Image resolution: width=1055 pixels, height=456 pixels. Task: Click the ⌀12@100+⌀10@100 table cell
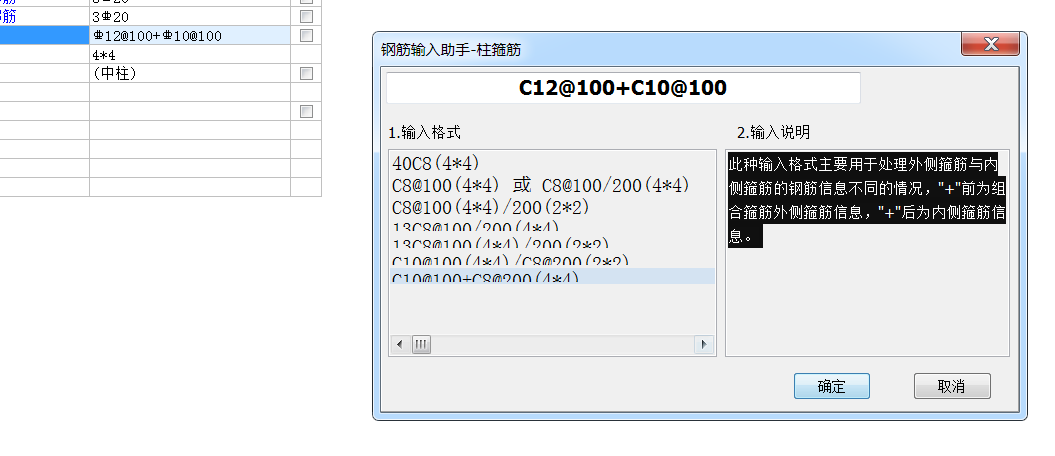190,36
